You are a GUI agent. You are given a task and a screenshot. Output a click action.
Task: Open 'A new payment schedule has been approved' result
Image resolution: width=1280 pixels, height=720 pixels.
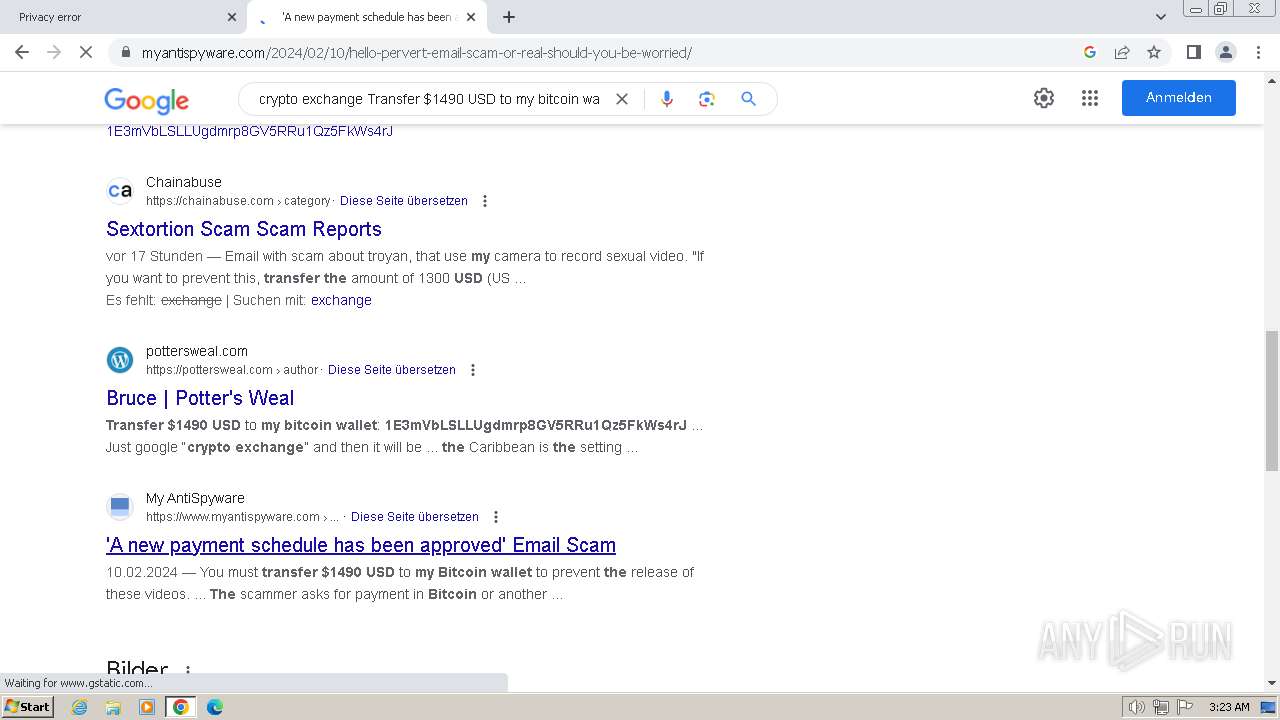(361, 545)
